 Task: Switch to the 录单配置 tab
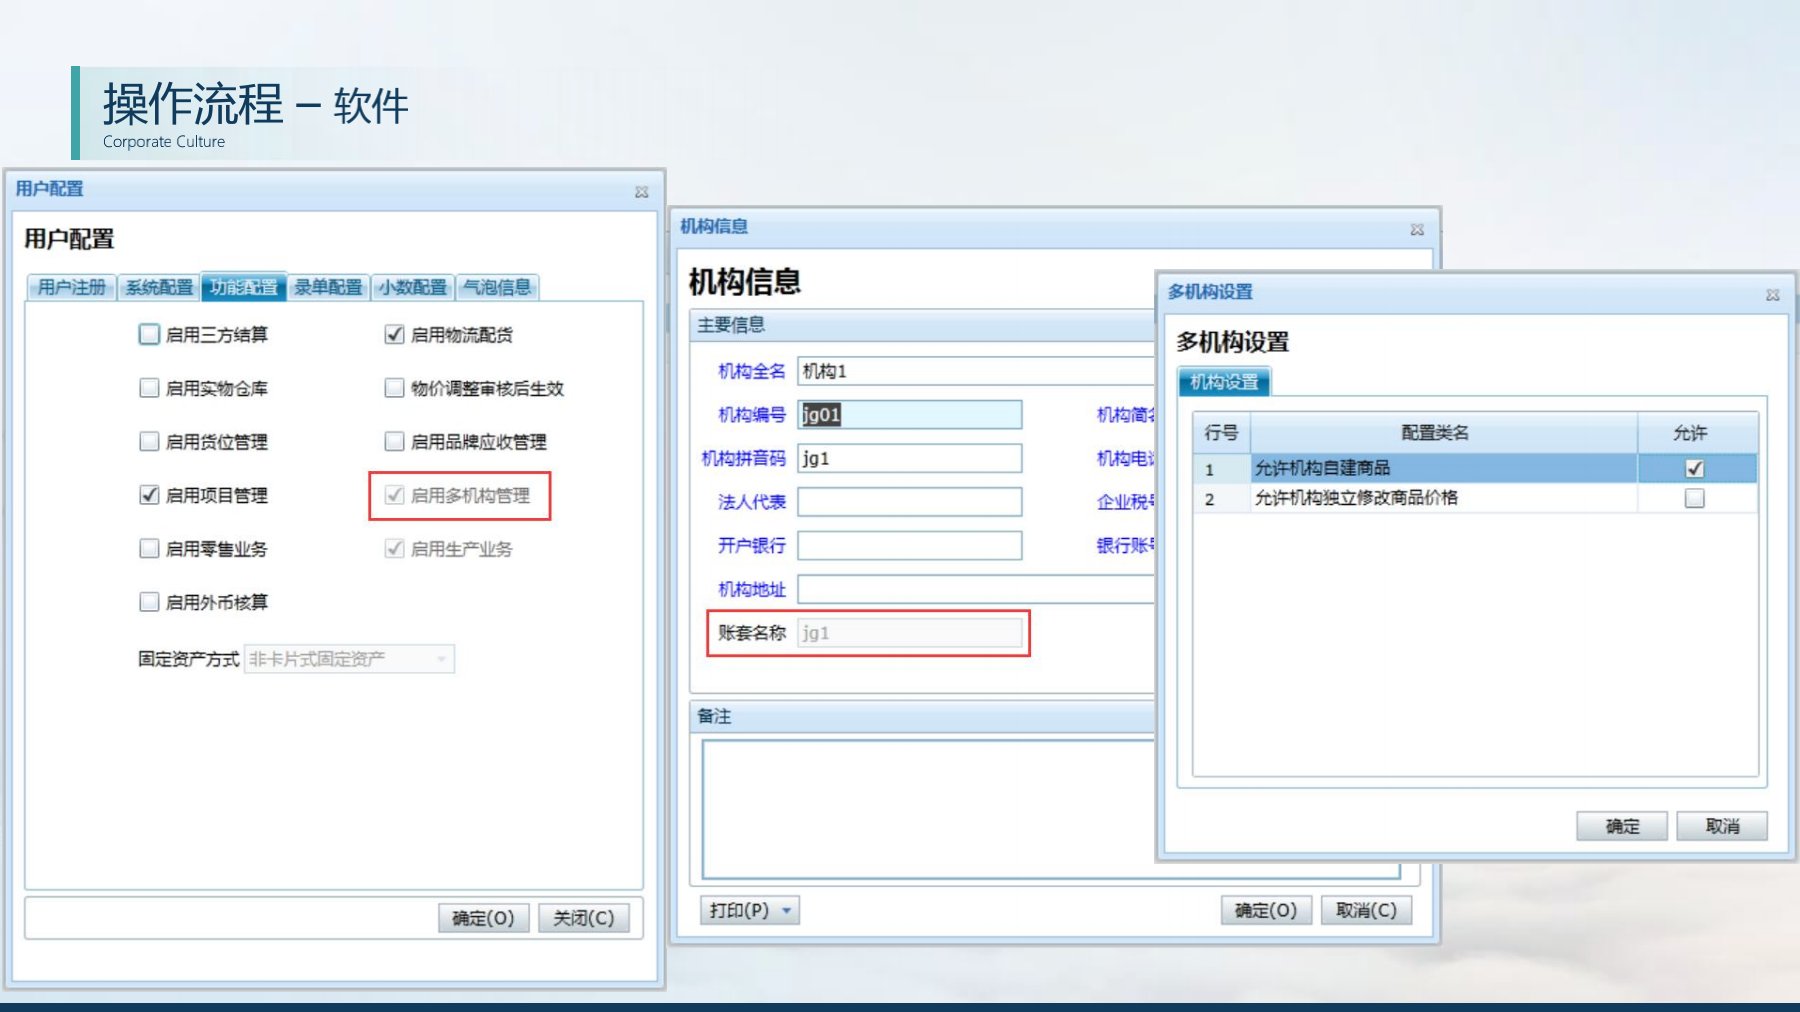(330, 287)
